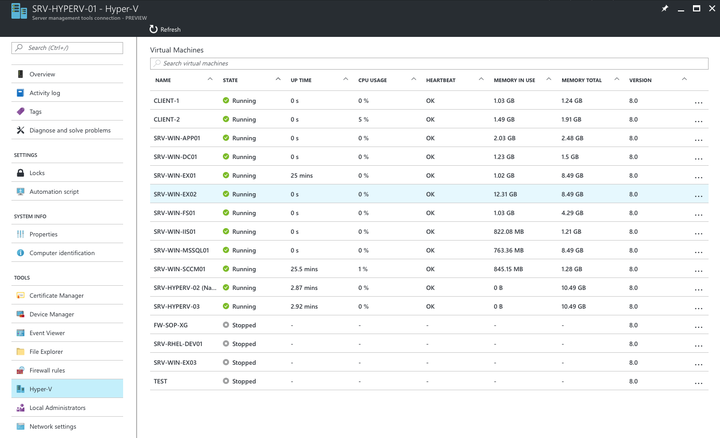
Task: Select the SRV-WIN-FS01 virtual machine name
Action: (x=174, y=213)
